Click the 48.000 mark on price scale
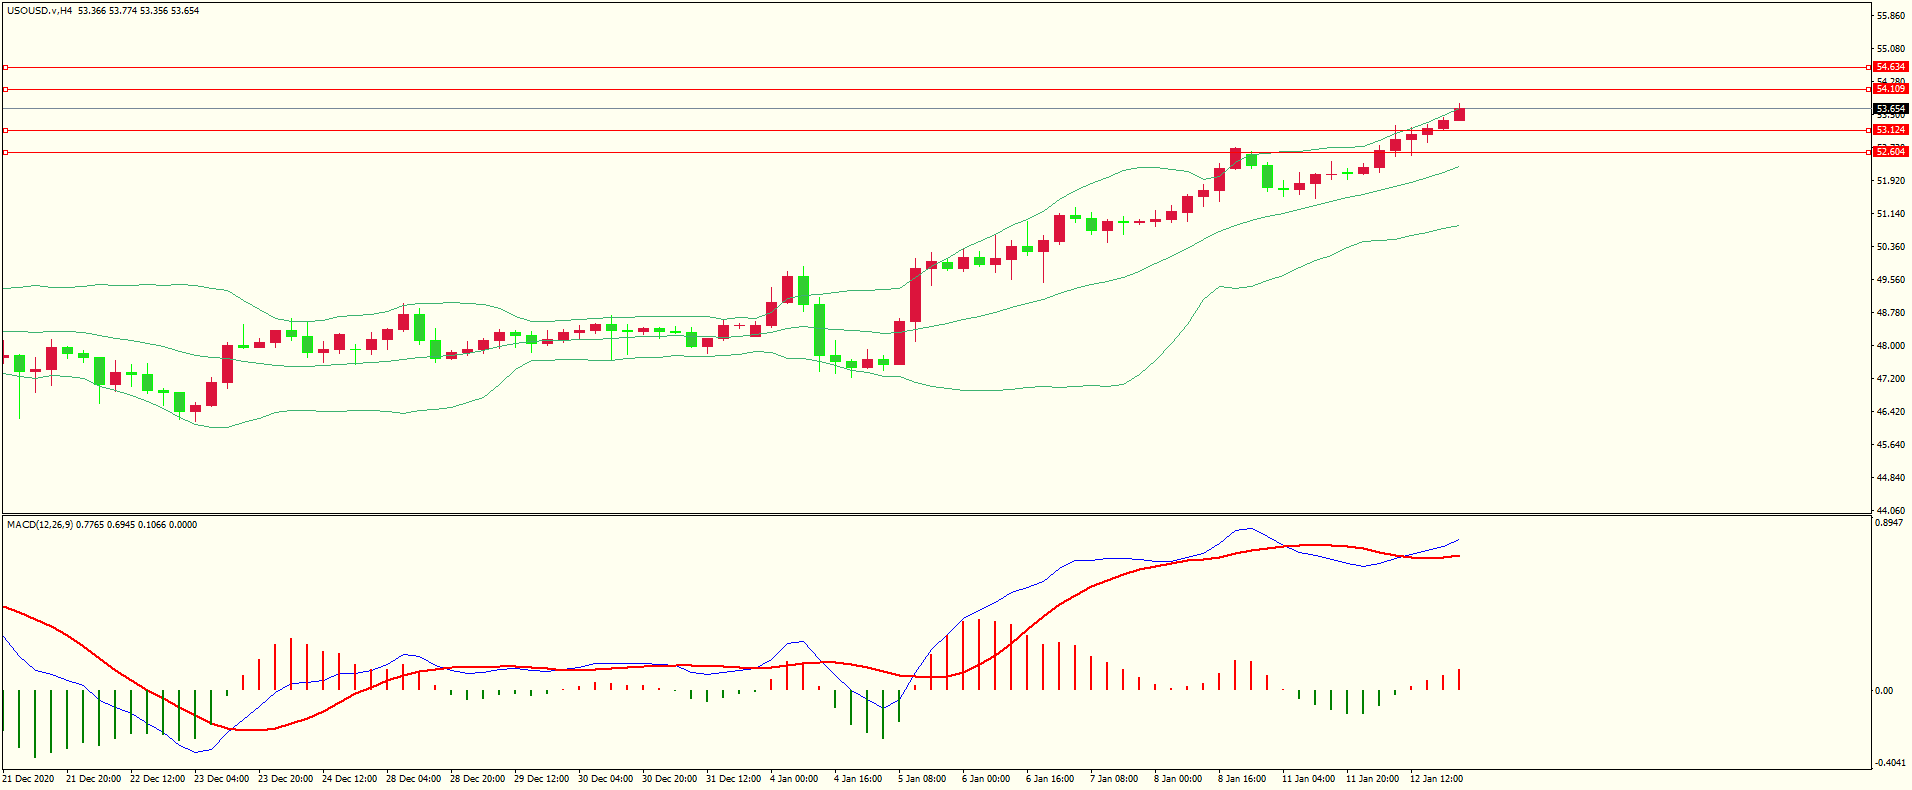1912x790 pixels. (x=1890, y=346)
